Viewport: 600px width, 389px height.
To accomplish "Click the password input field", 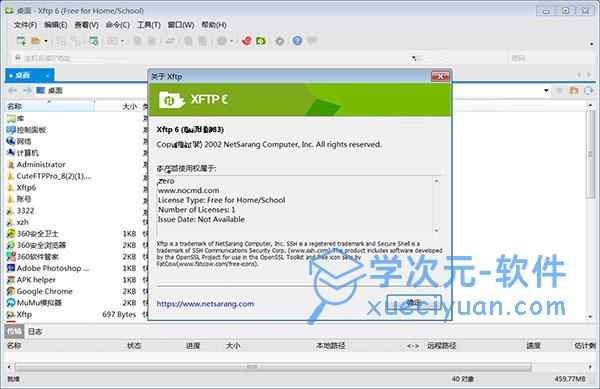I will [551, 58].
